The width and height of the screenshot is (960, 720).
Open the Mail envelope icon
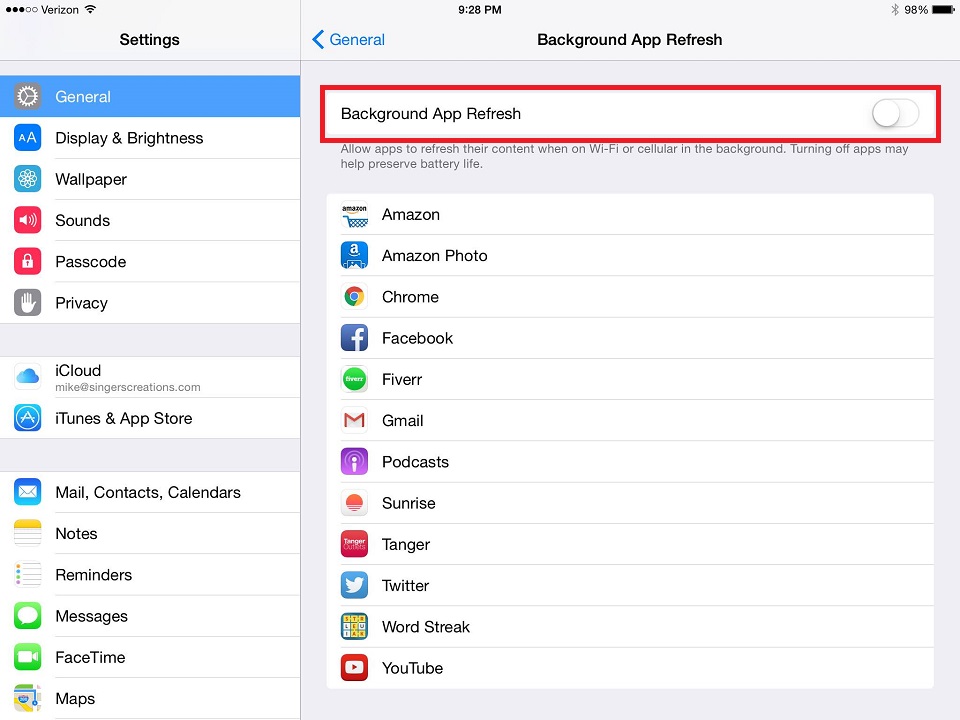[28, 492]
